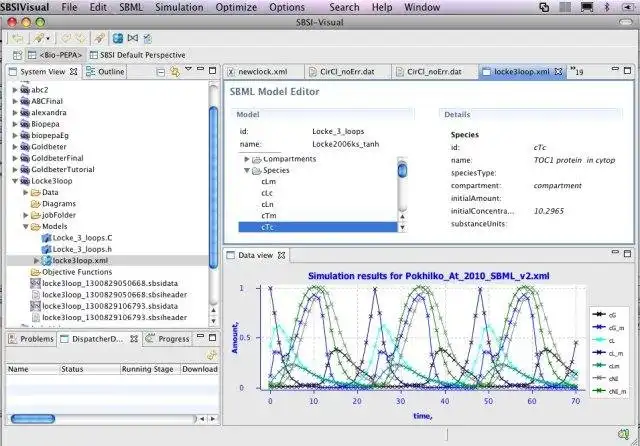
Task: Click the model tree scrollbar thumb
Action: coord(402,170)
